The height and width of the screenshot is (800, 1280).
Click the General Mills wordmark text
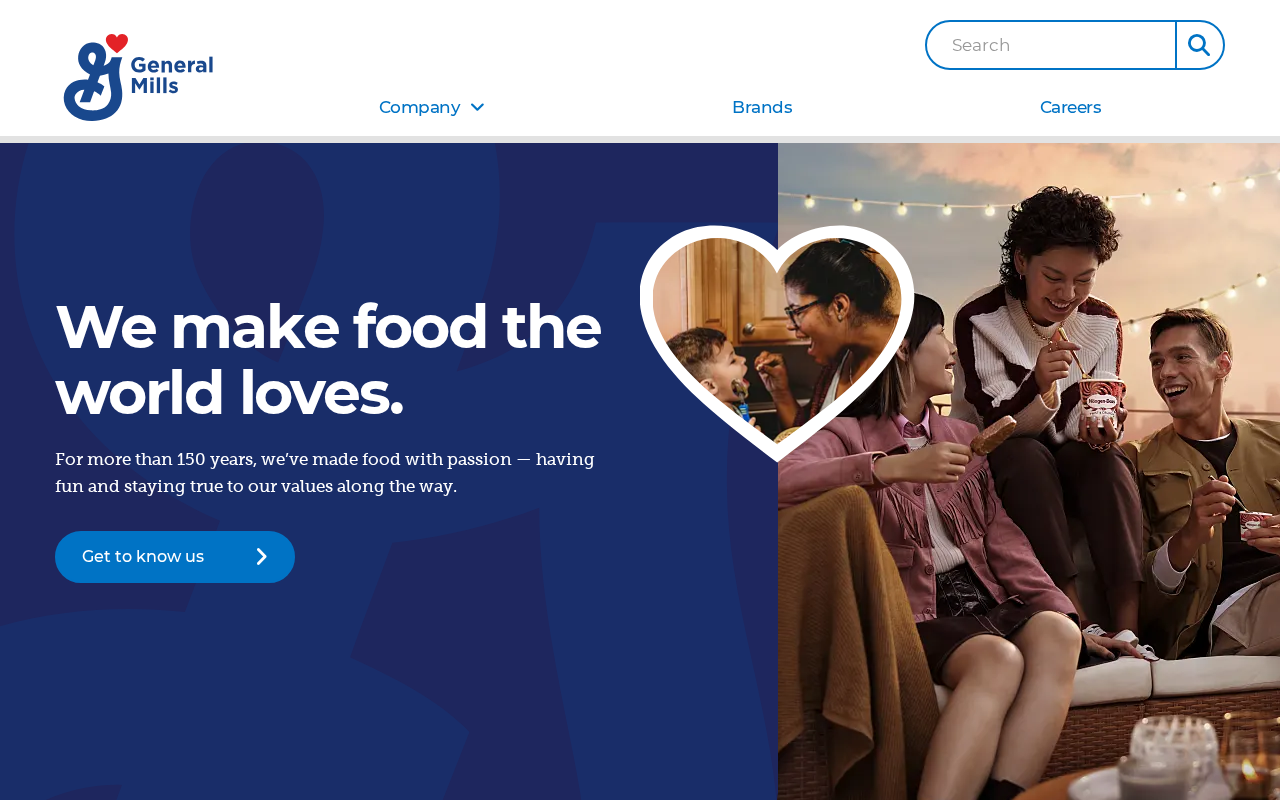click(172, 76)
